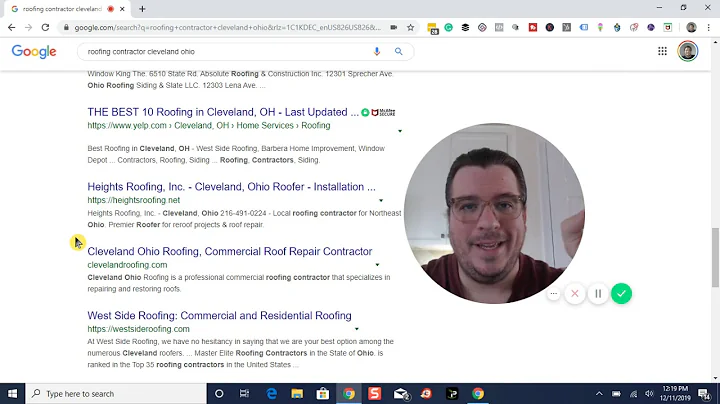
Task: Close the roofing contractor cleveland tab
Action: coord(122,9)
